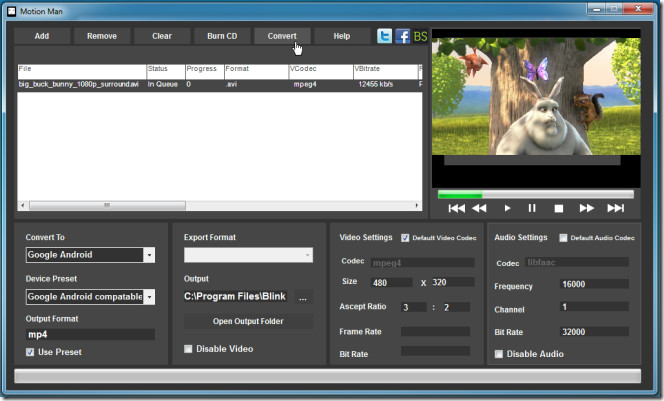Add a file to the queue
This screenshot has width=664, height=401.
pos(42,36)
